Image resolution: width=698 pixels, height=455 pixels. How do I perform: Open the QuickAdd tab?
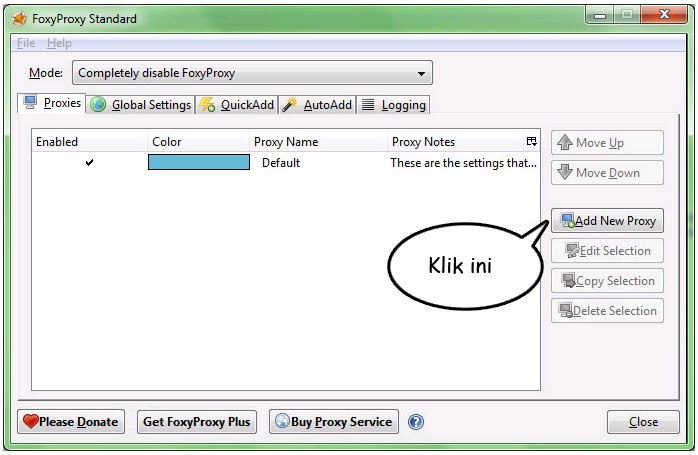(x=236, y=105)
